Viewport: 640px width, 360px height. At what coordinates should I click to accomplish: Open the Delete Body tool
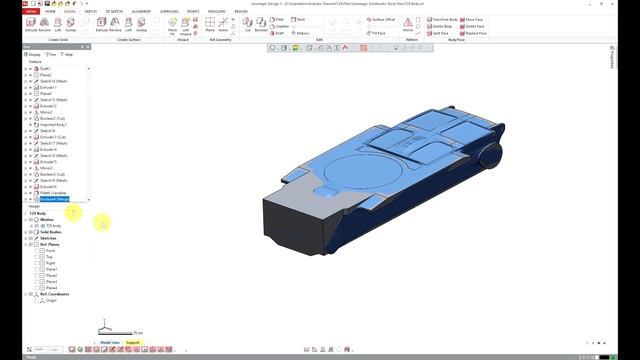point(439,27)
